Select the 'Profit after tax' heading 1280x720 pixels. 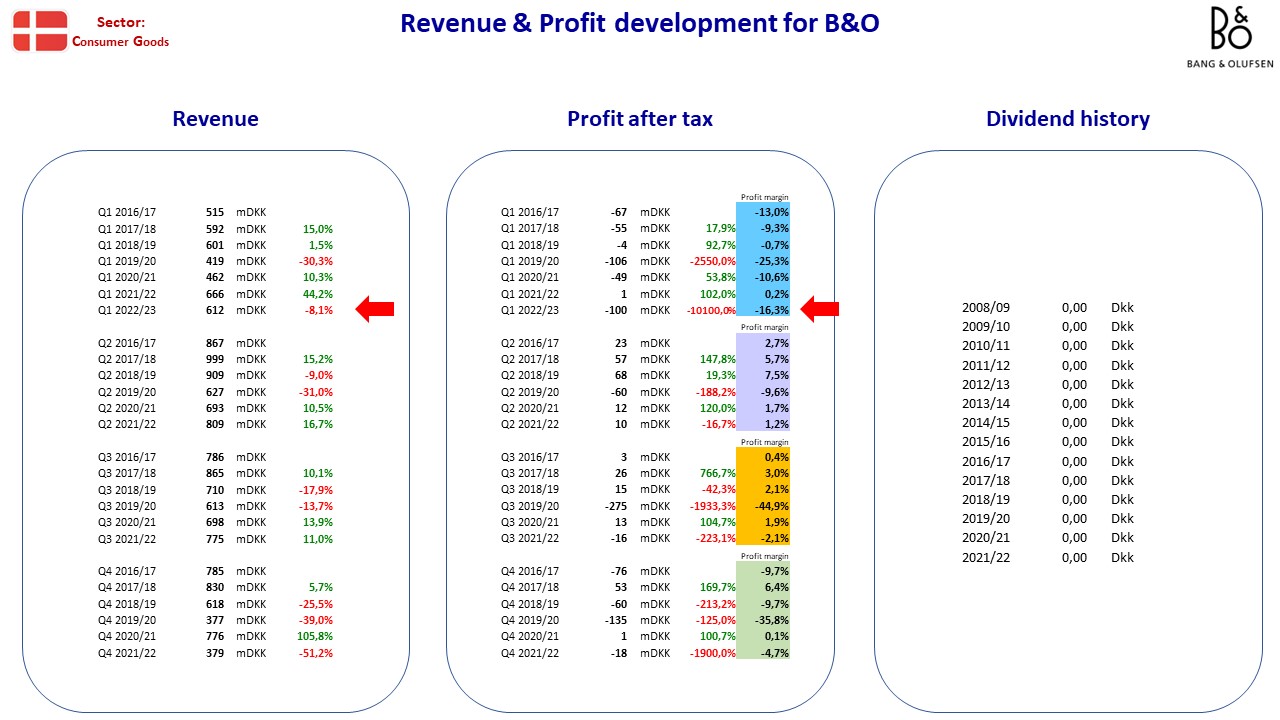pyautogui.click(x=640, y=119)
